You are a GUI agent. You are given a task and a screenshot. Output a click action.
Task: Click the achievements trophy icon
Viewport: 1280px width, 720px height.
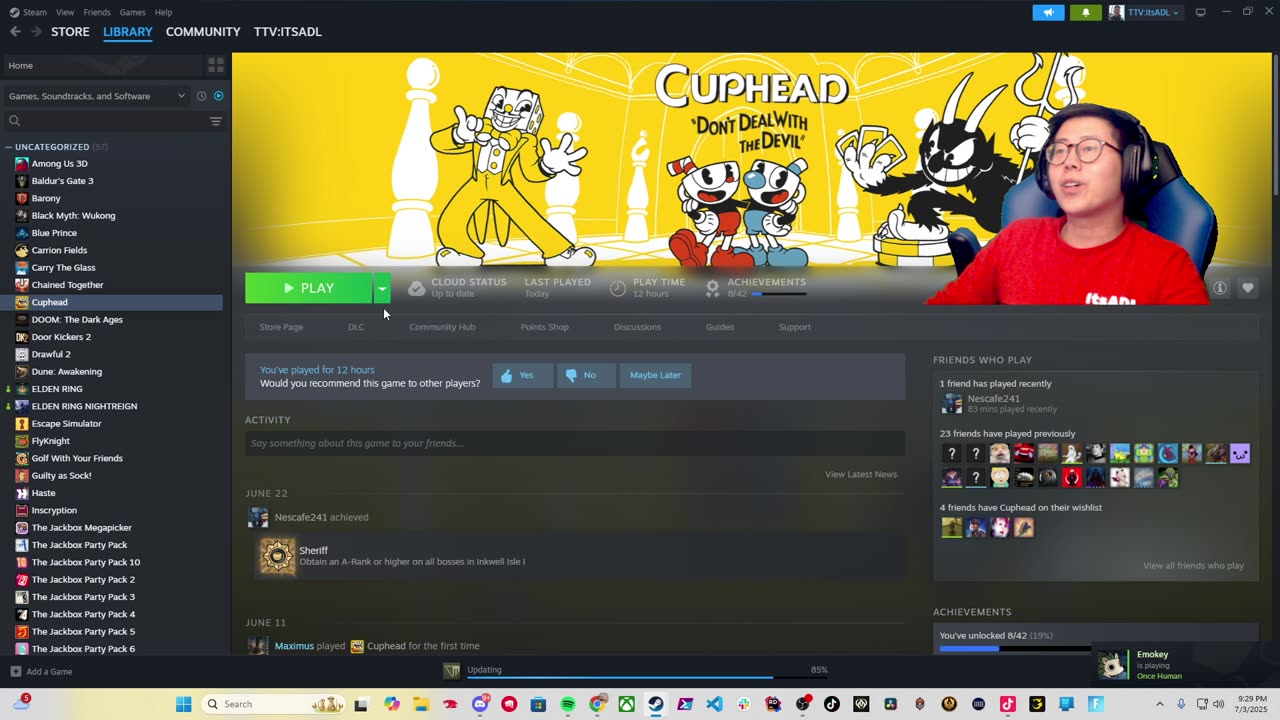[x=712, y=288]
